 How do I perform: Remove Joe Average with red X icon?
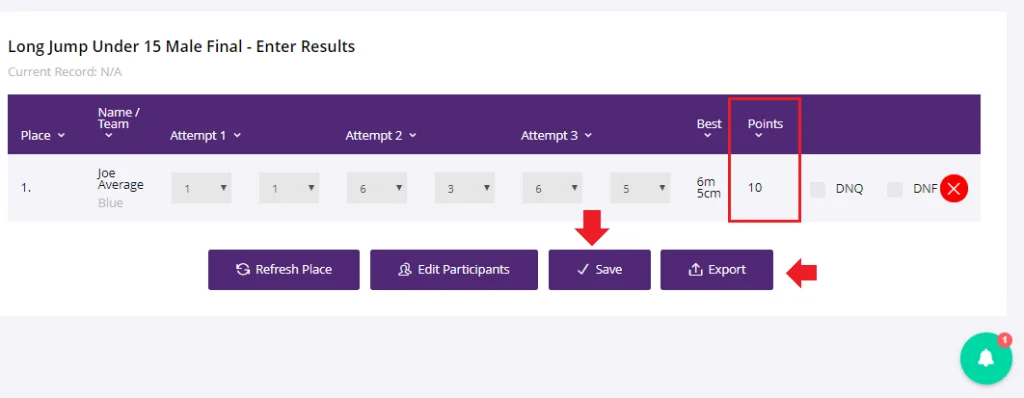[x=953, y=189]
